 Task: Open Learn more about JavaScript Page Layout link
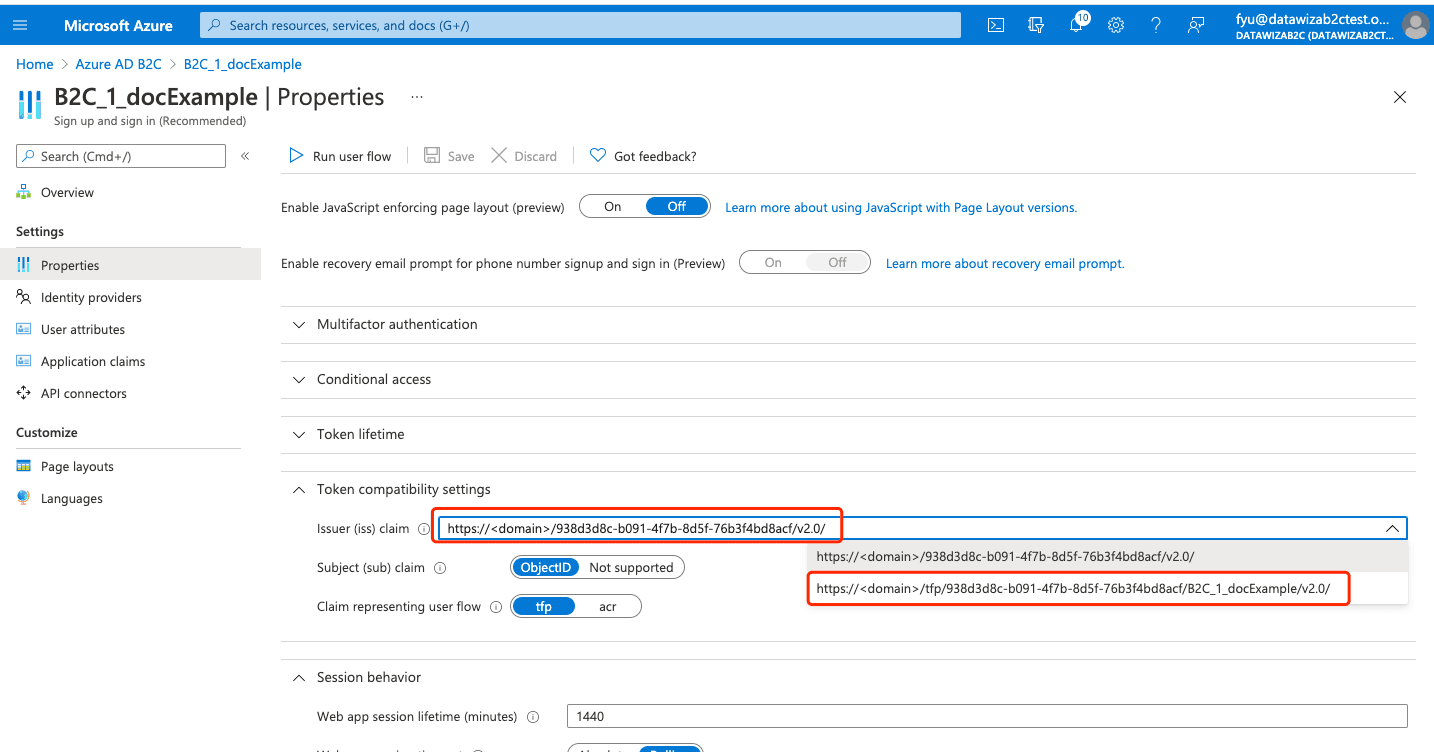(x=901, y=207)
